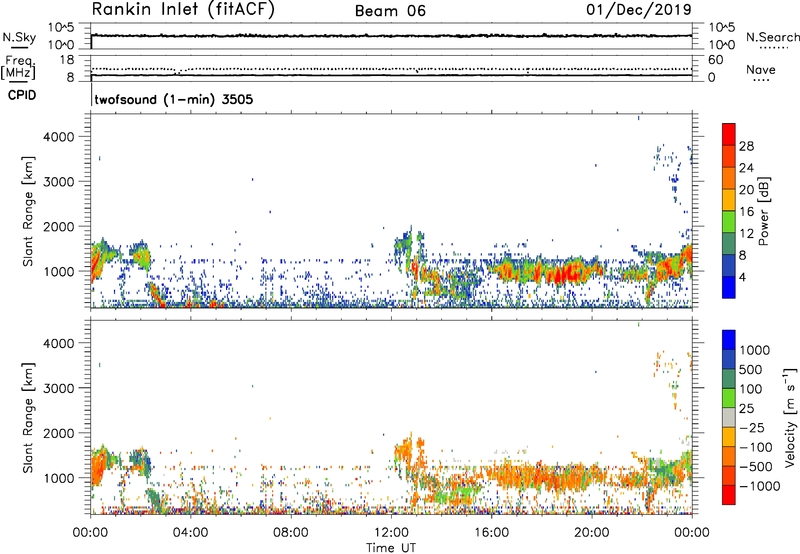Click the "20:00" time tick label
Image resolution: width=800 pixels, height=554 pixels.
click(x=591, y=533)
